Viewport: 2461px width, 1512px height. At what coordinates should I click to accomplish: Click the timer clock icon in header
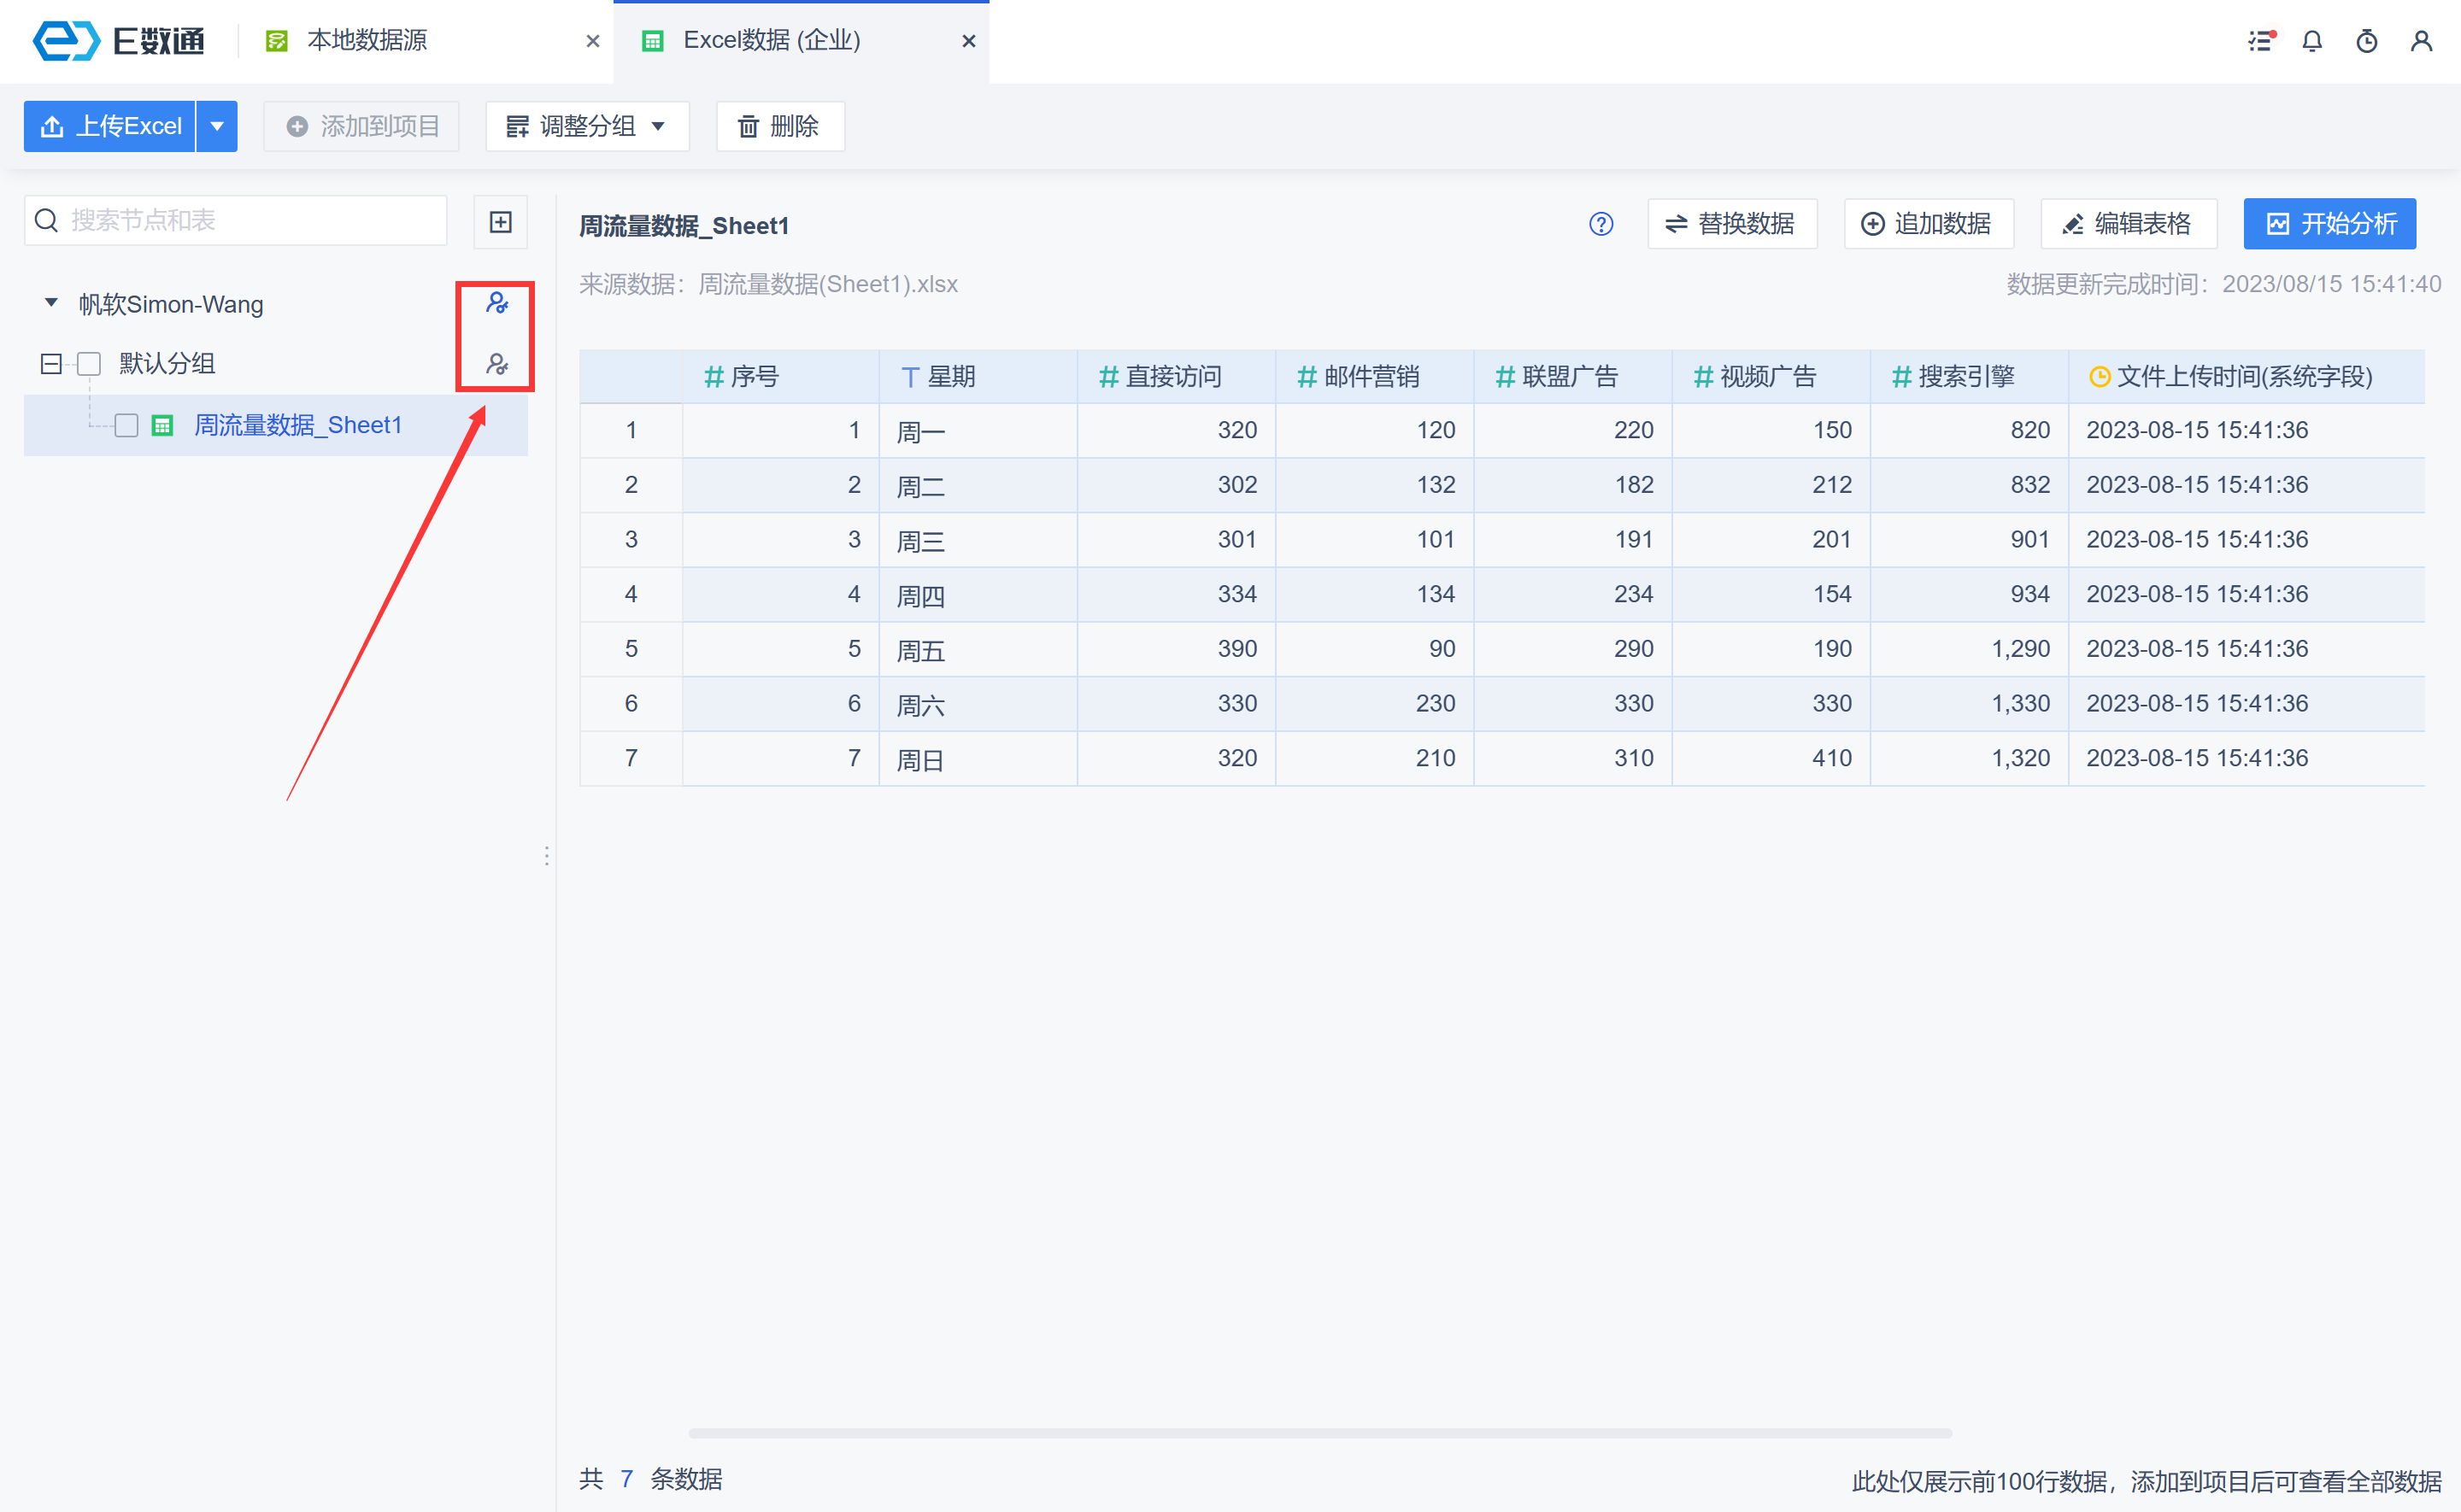tap(2366, 41)
